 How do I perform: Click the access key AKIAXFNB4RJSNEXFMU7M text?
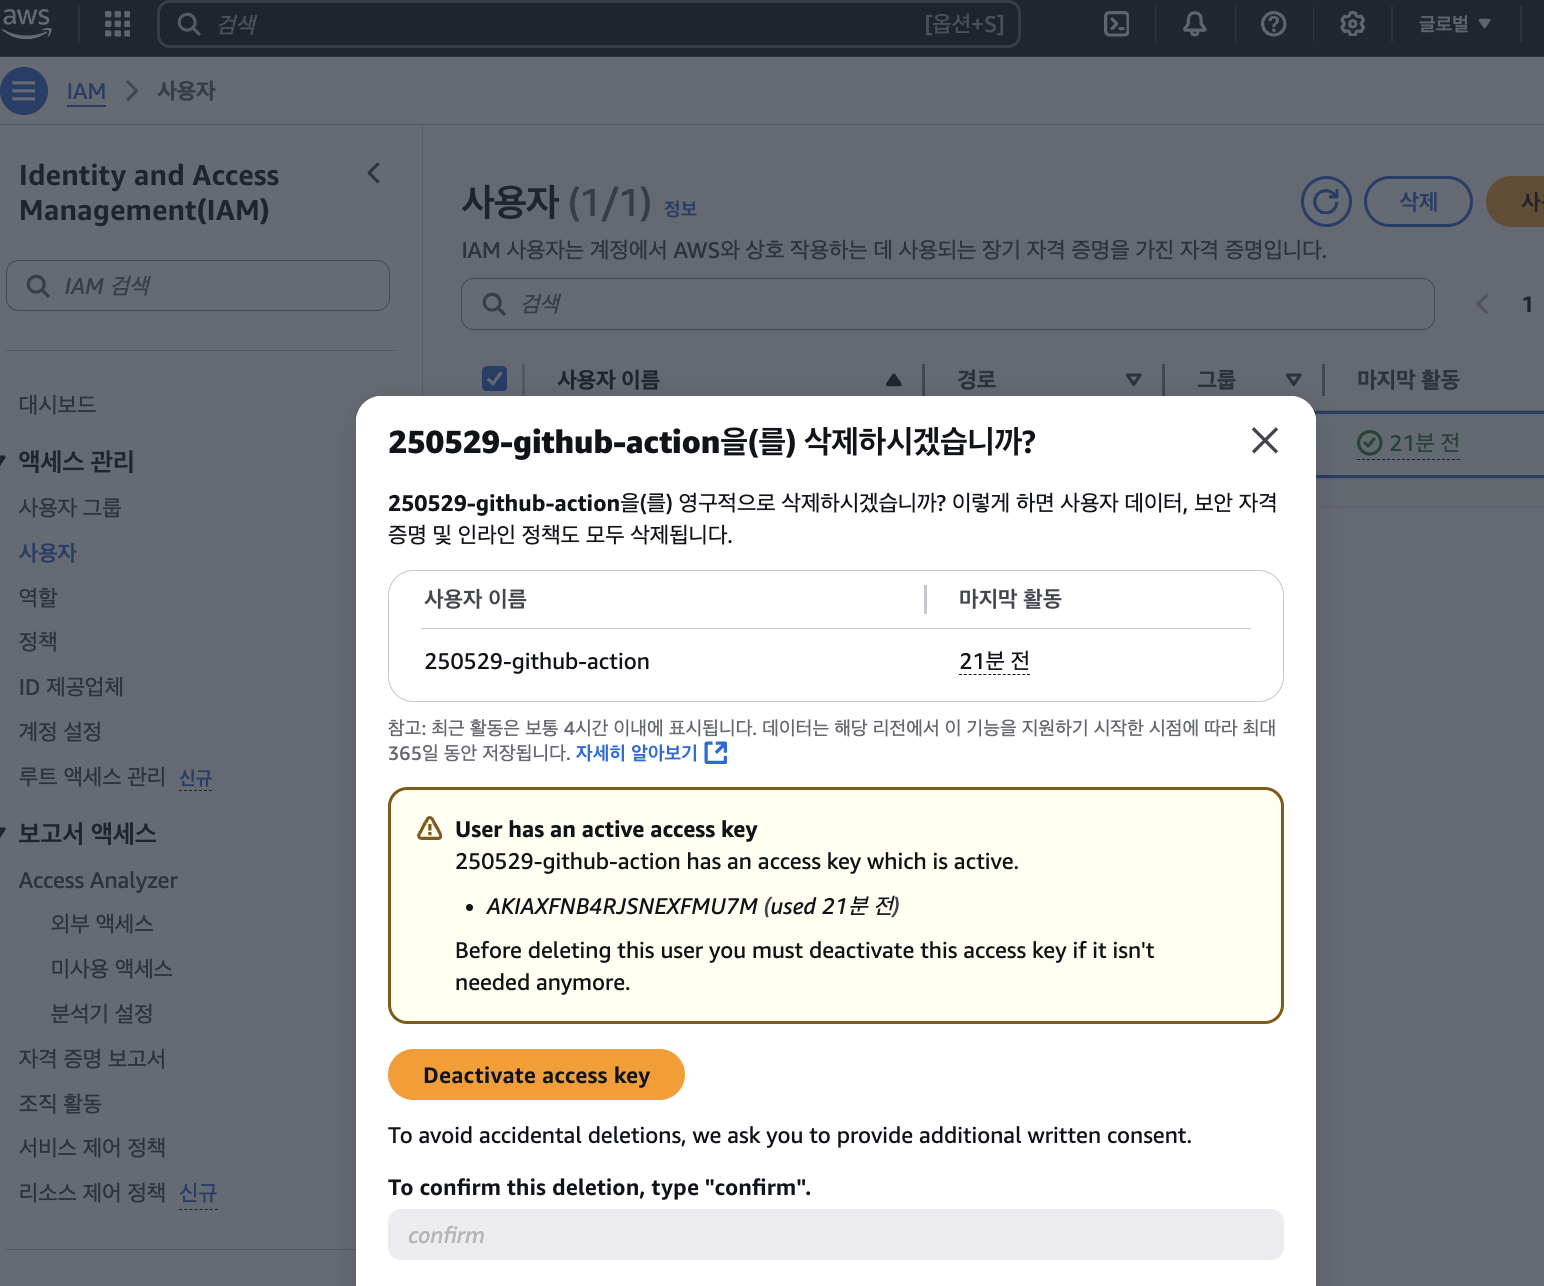(622, 906)
